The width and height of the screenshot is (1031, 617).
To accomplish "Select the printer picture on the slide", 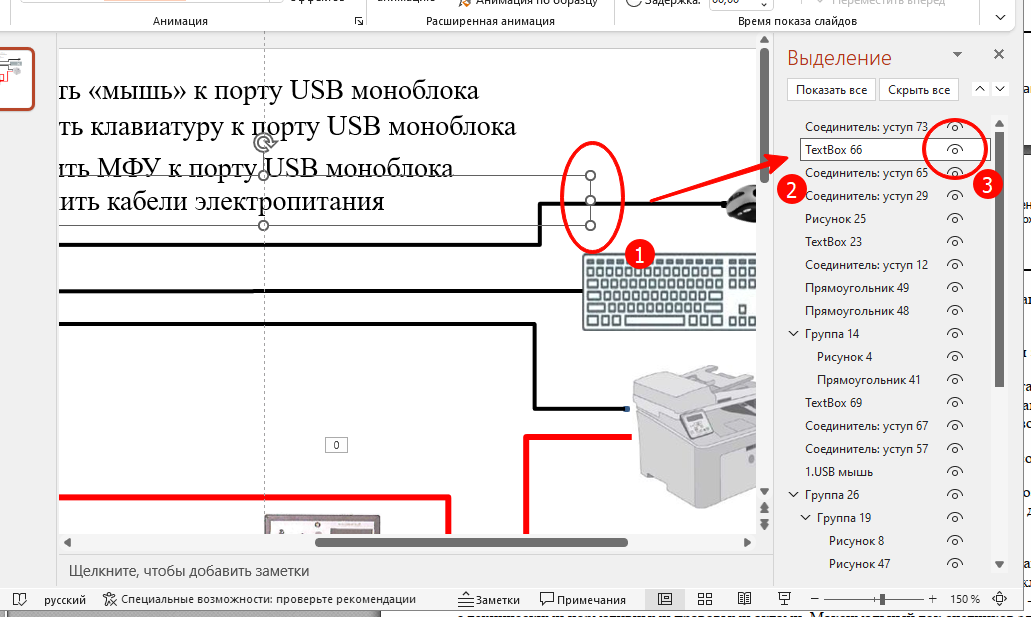I will (x=694, y=435).
